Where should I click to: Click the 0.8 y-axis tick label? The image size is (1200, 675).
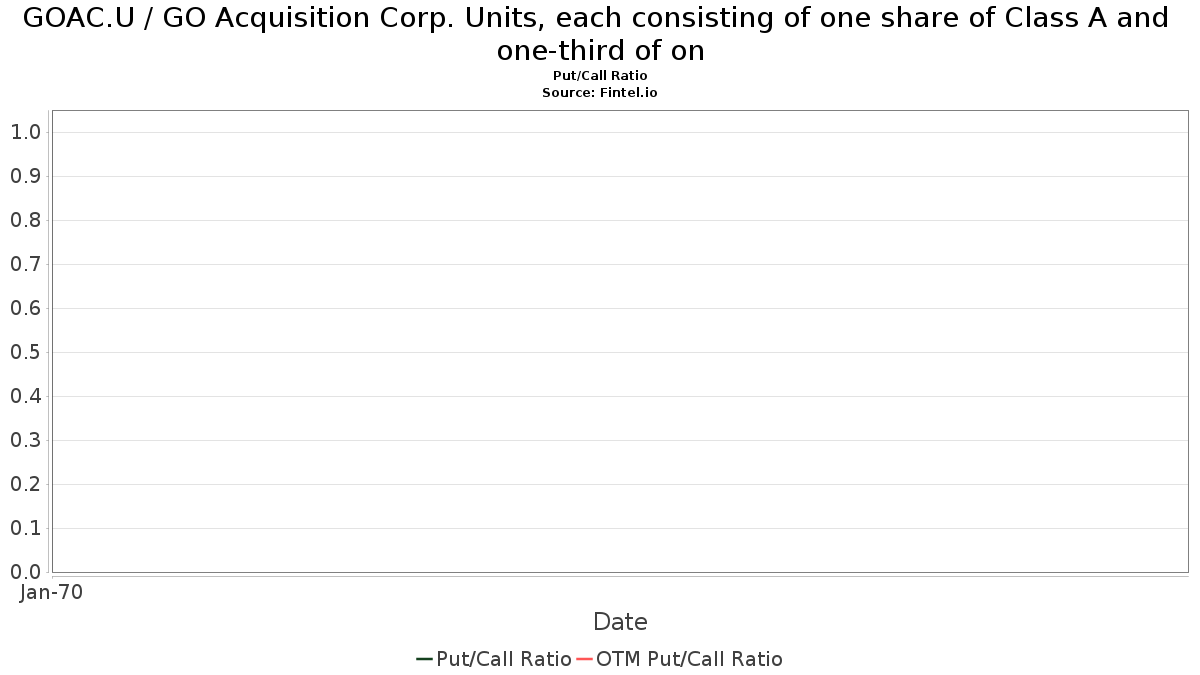[25, 220]
